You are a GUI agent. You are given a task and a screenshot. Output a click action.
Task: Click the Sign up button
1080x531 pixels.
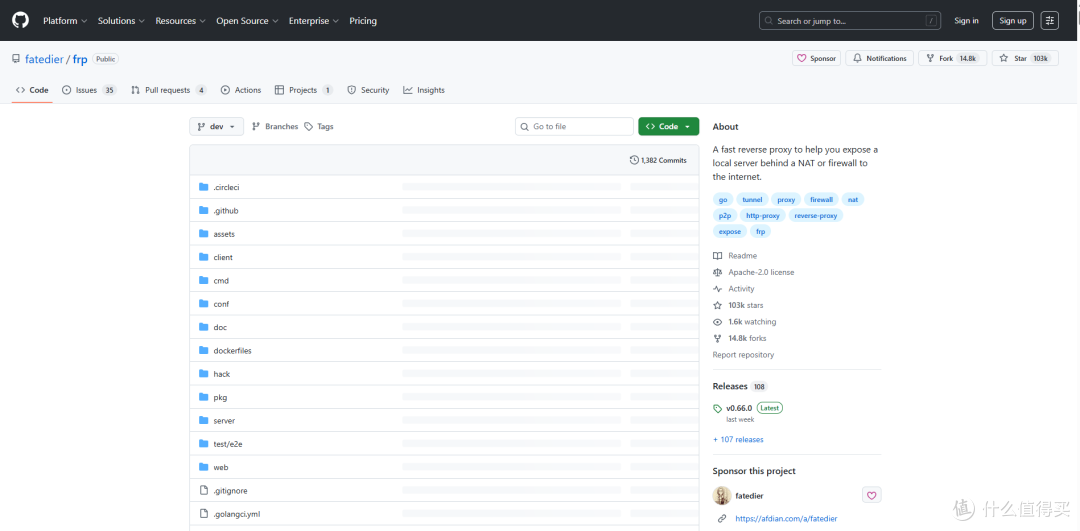click(x=1012, y=21)
